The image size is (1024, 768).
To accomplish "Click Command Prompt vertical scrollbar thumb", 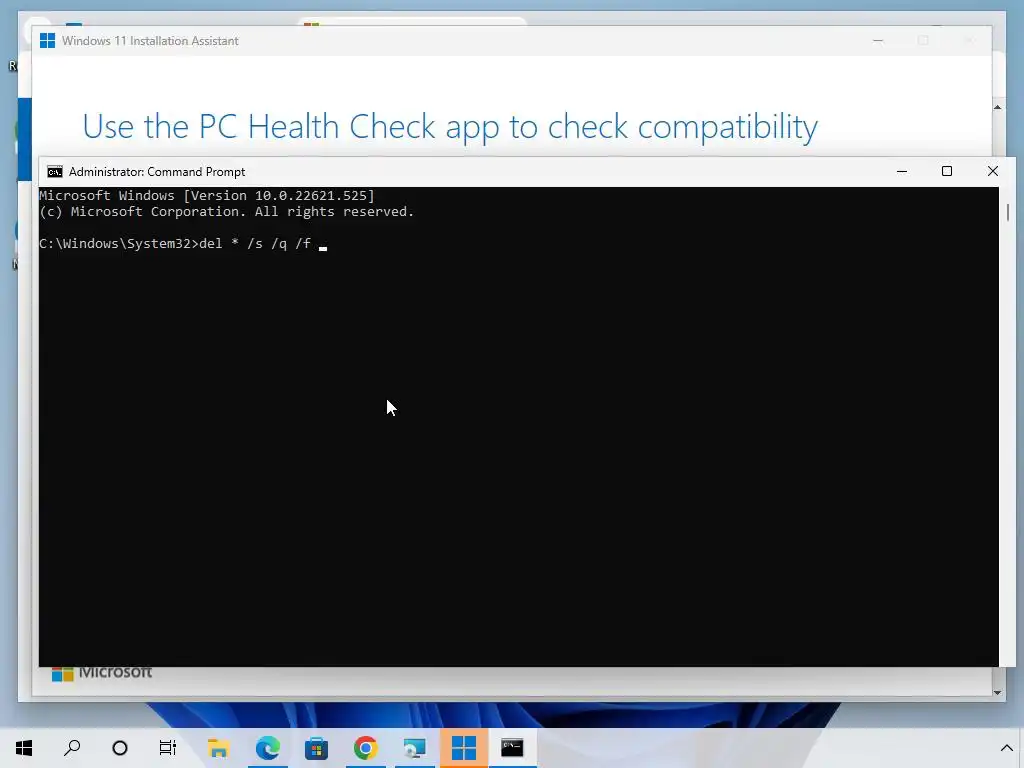I will click(1008, 212).
